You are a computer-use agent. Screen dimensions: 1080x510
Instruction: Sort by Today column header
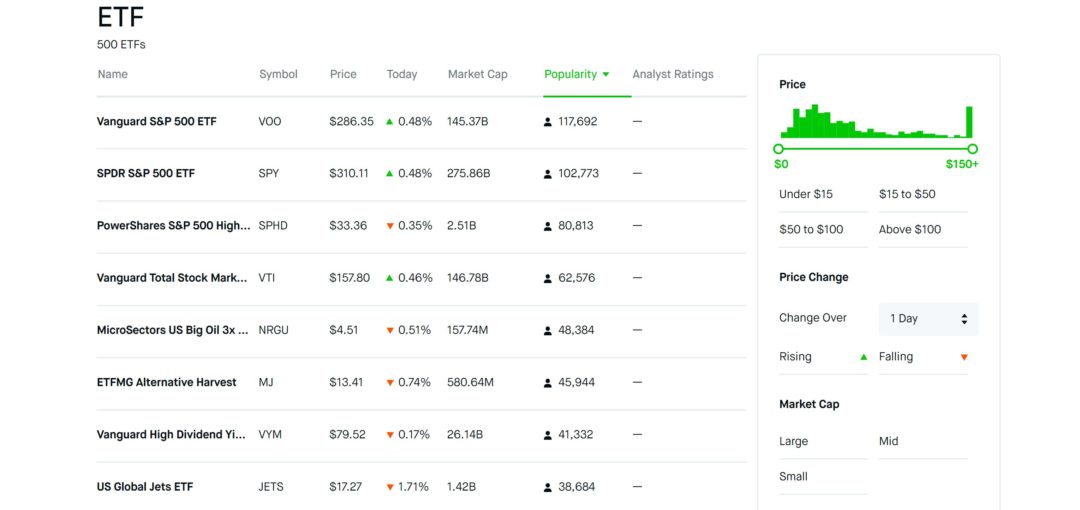click(402, 74)
